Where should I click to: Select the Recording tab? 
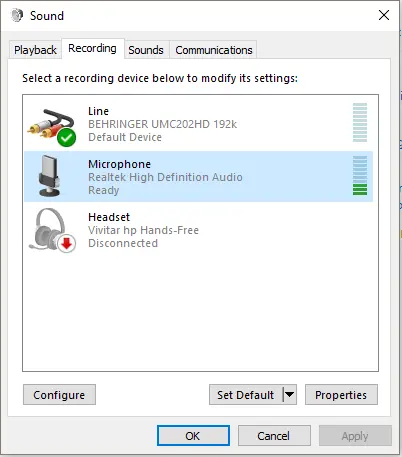(92, 48)
